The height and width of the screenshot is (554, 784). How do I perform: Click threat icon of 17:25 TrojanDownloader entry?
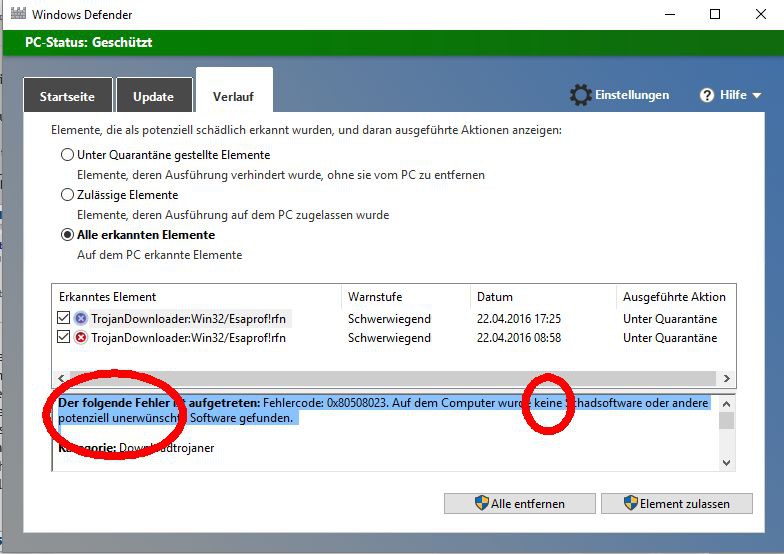click(80, 318)
